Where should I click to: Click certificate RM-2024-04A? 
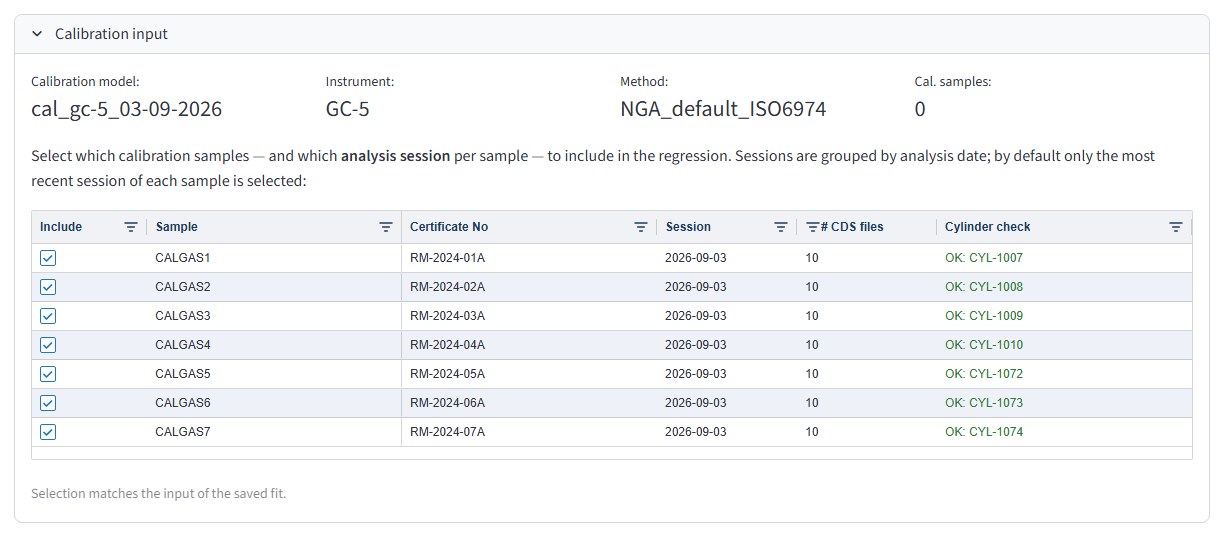coord(447,345)
